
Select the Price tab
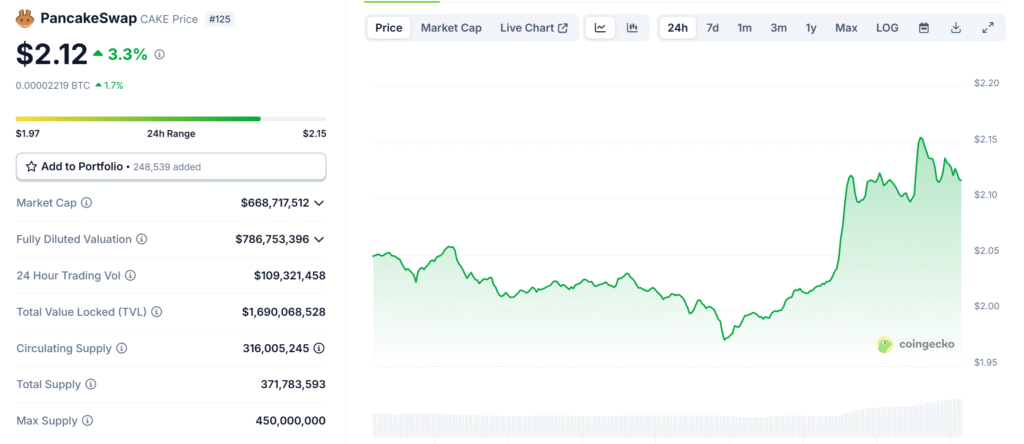pos(388,28)
